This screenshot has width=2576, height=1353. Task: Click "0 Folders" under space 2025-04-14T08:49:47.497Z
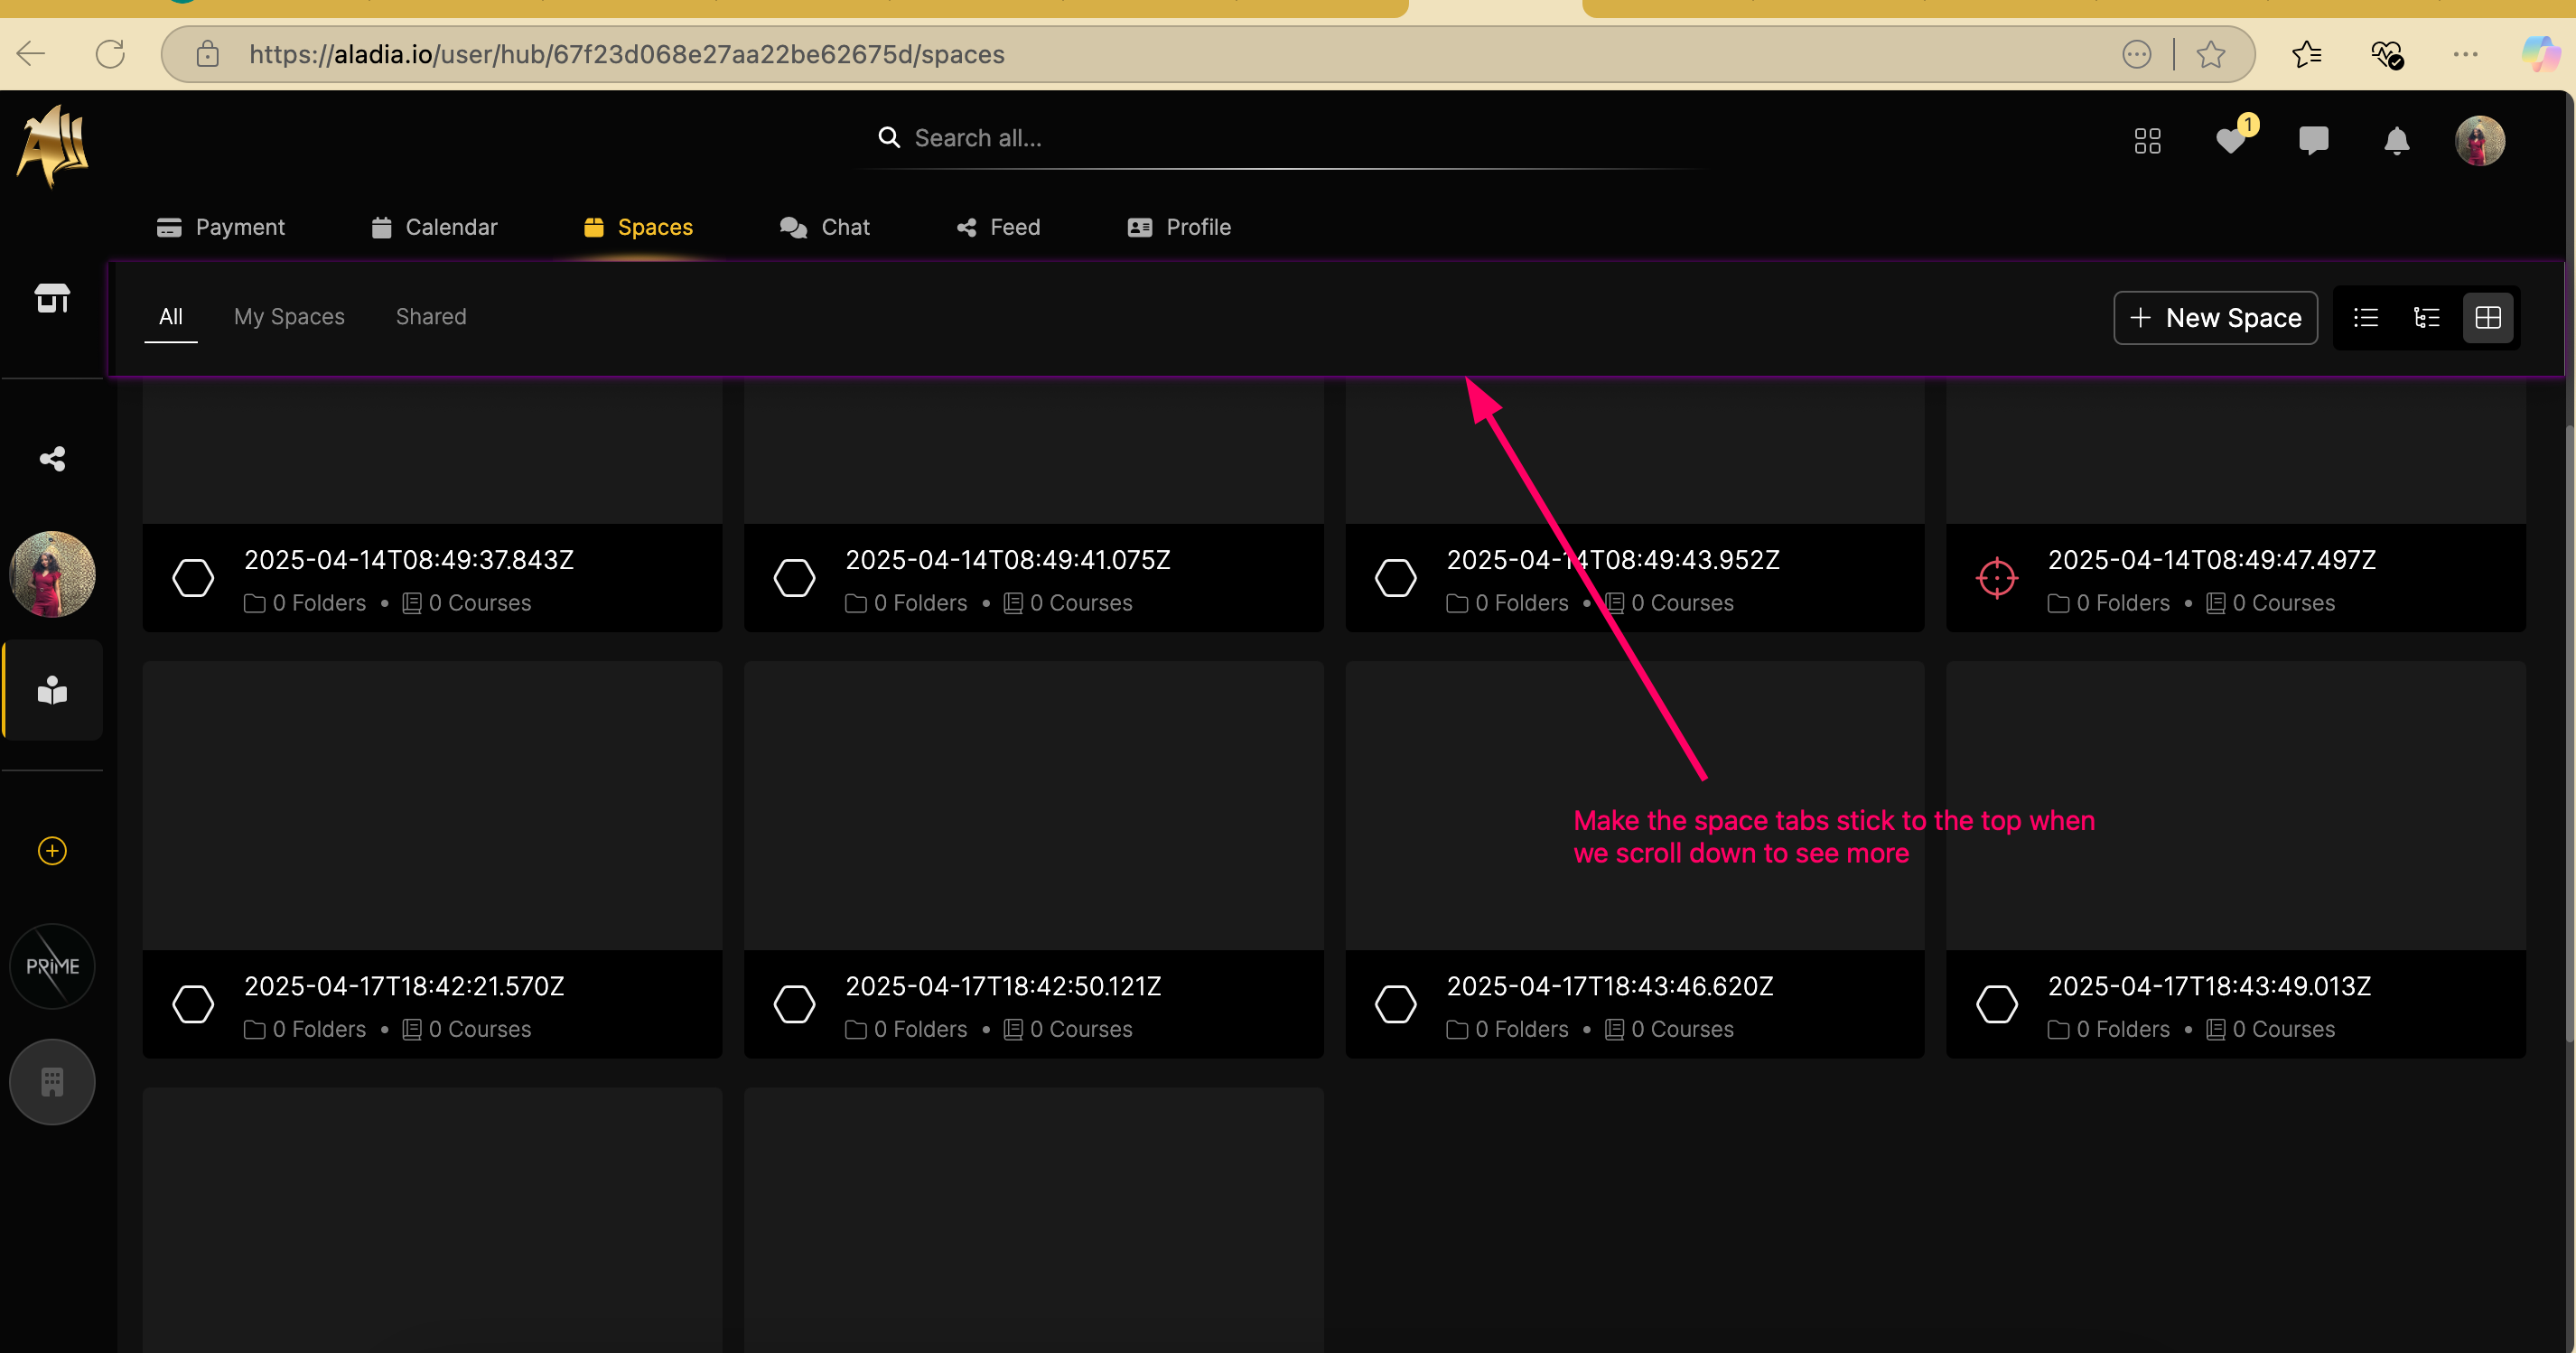click(x=2109, y=603)
